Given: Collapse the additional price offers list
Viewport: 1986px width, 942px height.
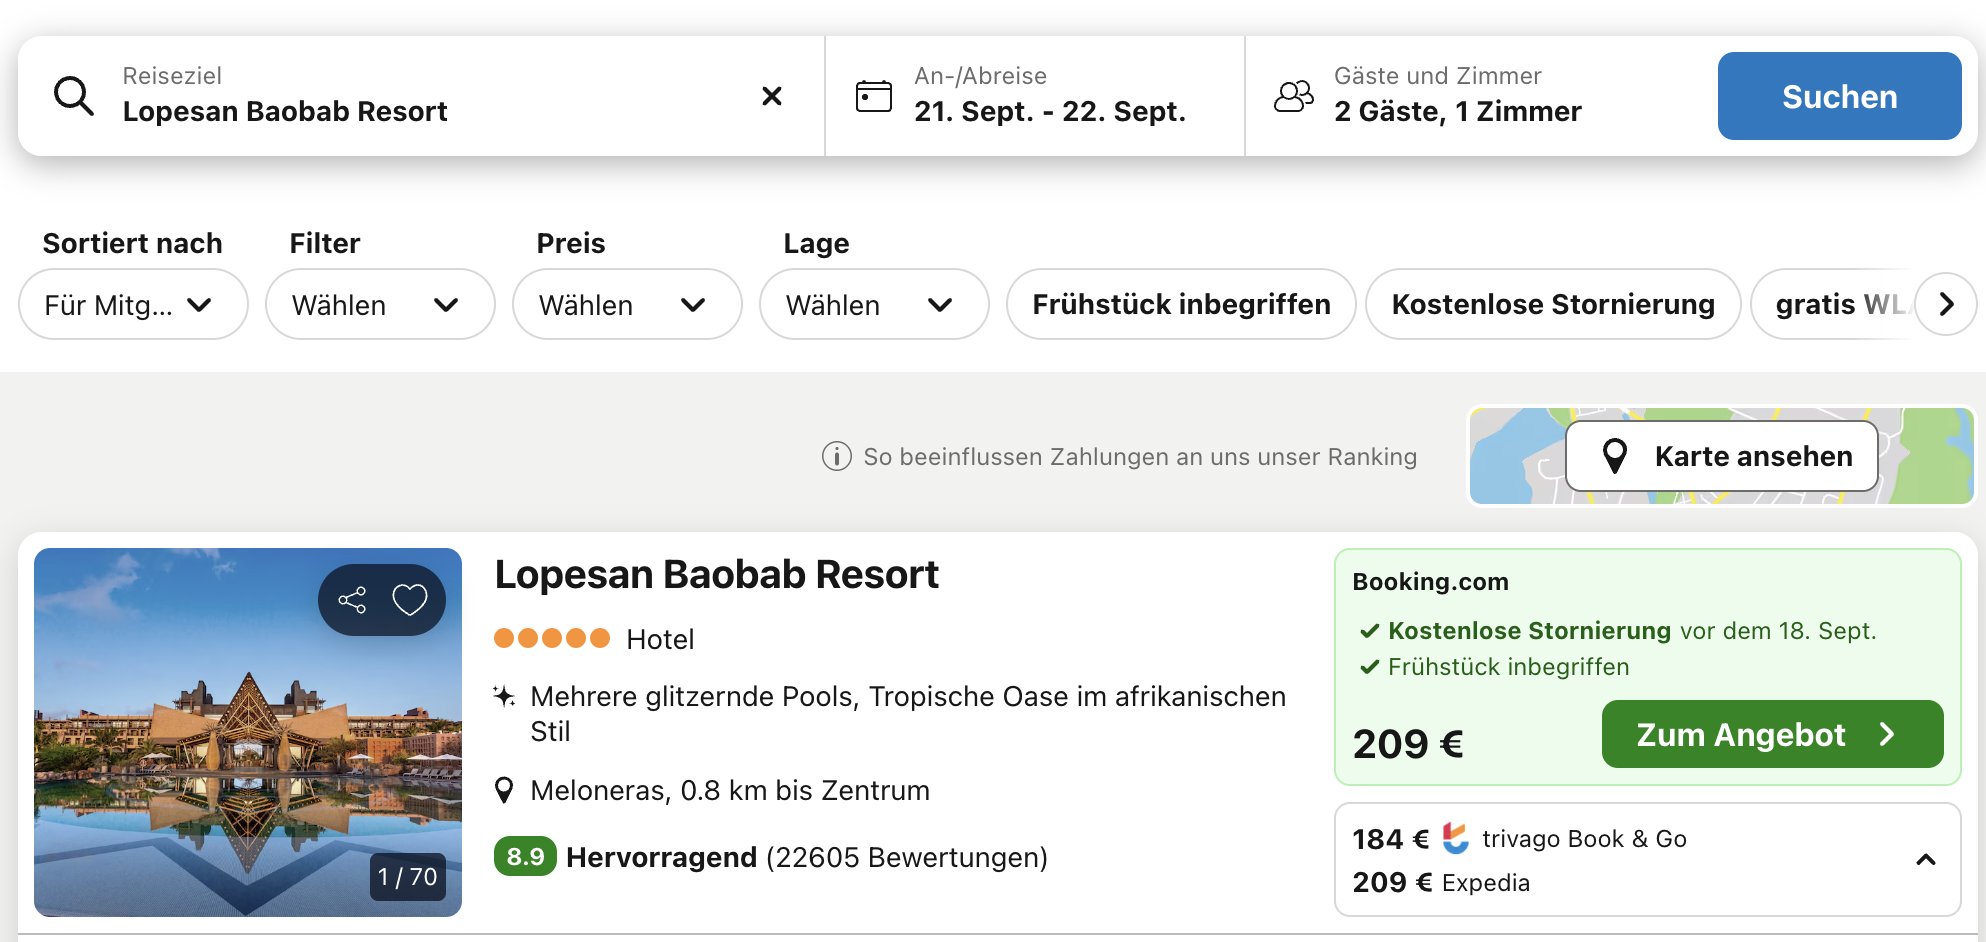Looking at the screenshot, I should pos(1926,860).
